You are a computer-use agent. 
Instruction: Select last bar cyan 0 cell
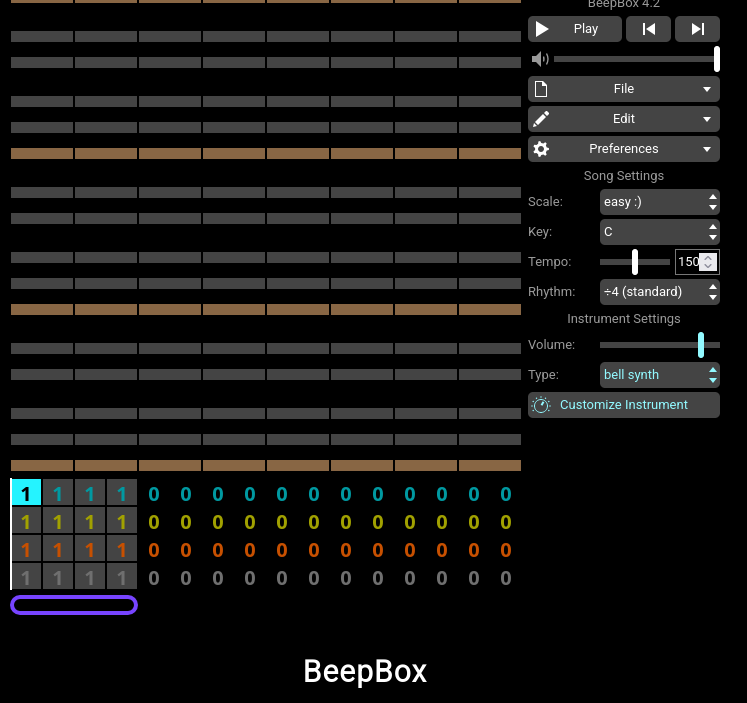click(x=505, y=494)
